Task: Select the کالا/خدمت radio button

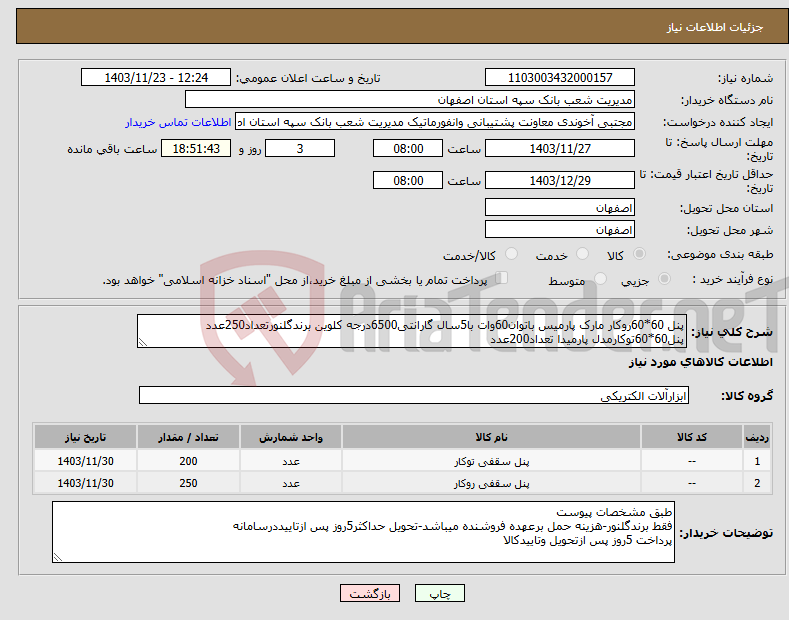Action: click(x=511, y=254)
